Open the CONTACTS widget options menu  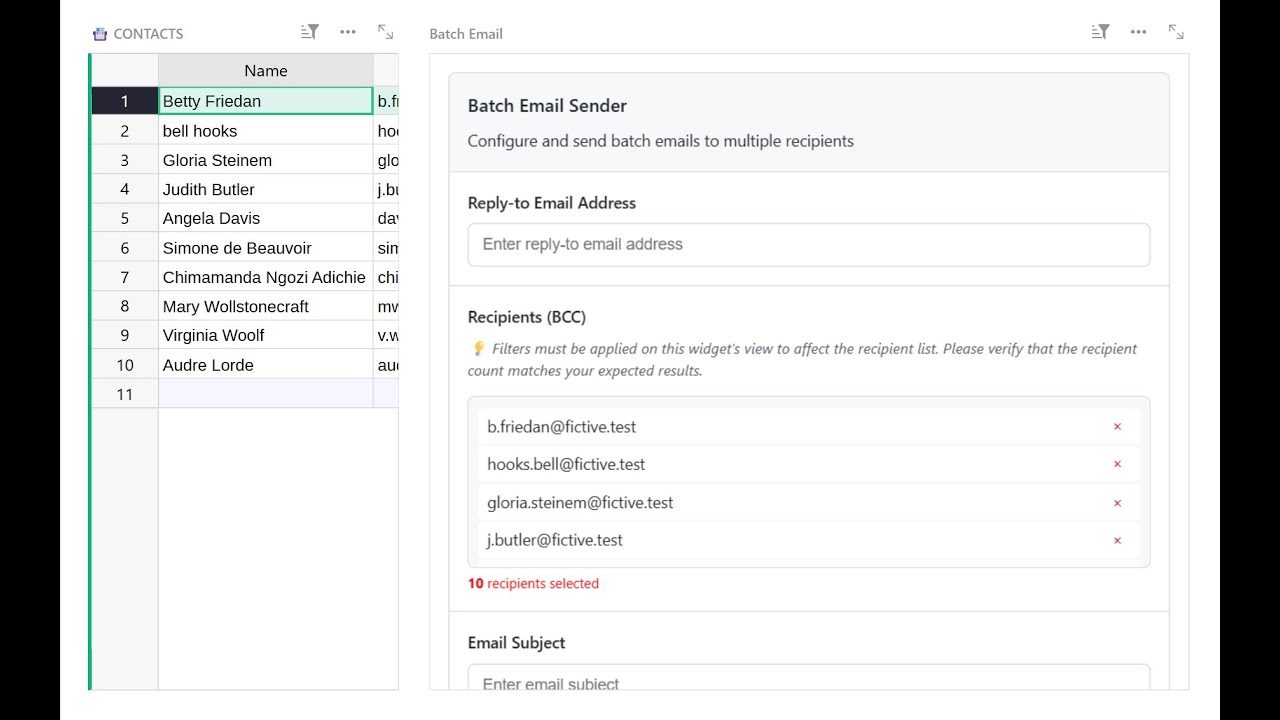pos(348,32)
